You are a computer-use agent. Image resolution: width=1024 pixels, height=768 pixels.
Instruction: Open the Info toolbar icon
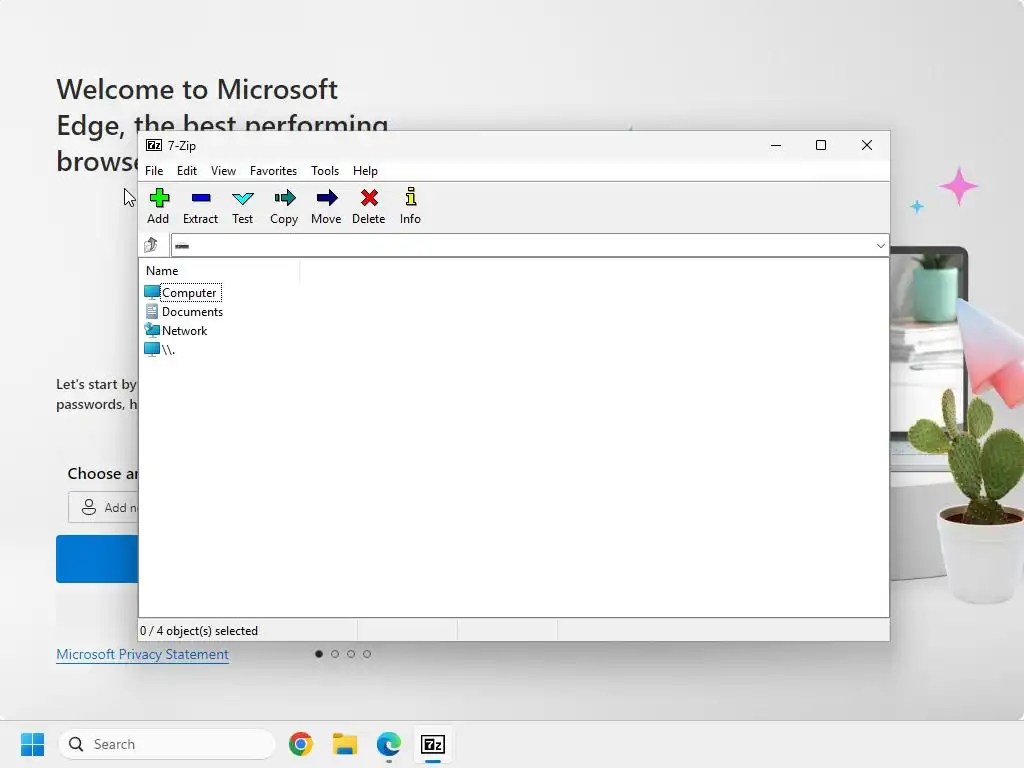[410, 197]
